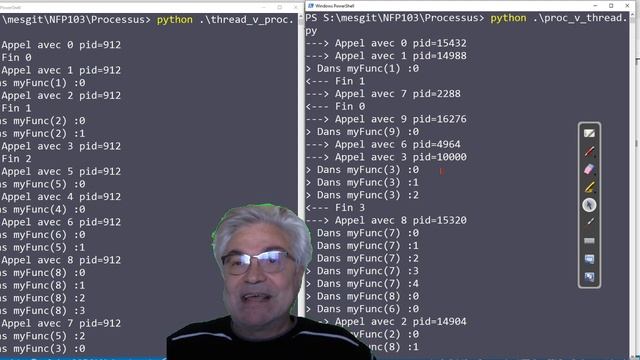Image resolution: width=640 pixels, height=360 pixels.
Task: Click 'Appel avec 0 pid=912' in left window
Action: click(x=61, y=45)
